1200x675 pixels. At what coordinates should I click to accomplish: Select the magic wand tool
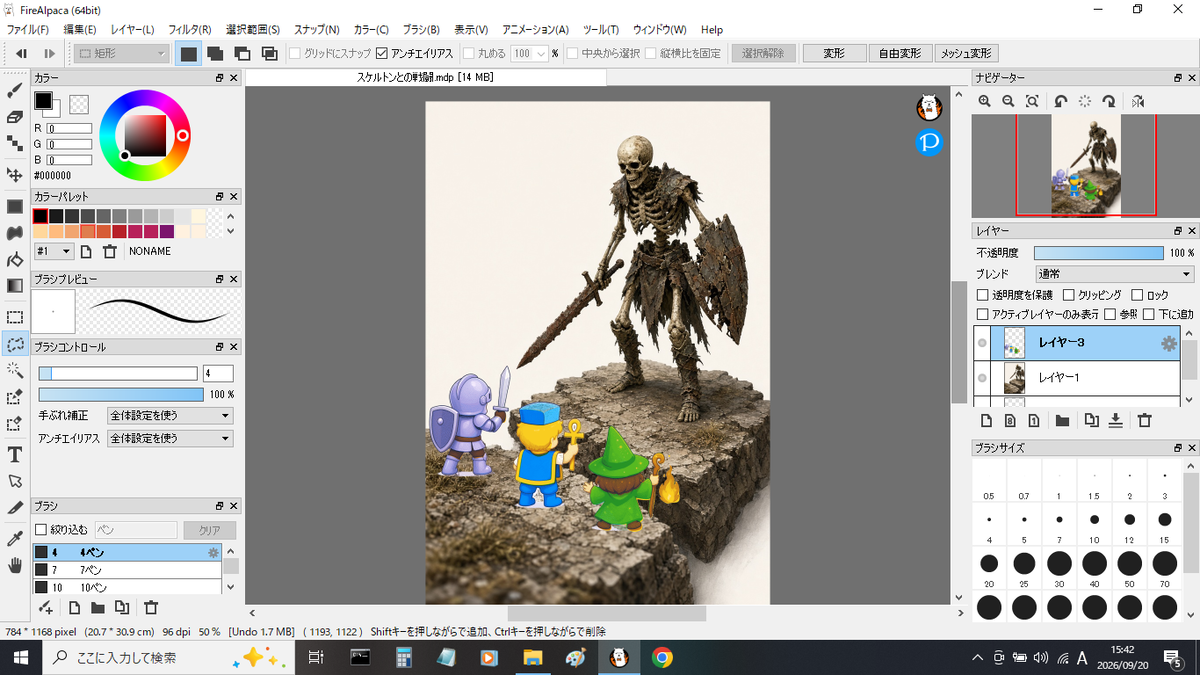pos(15,370)
